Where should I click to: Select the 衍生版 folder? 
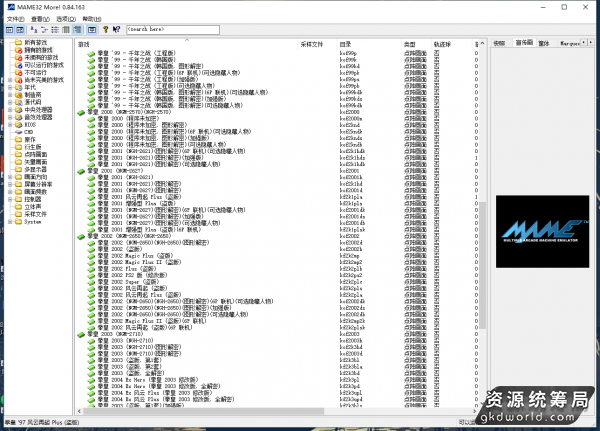click(33, 147)
